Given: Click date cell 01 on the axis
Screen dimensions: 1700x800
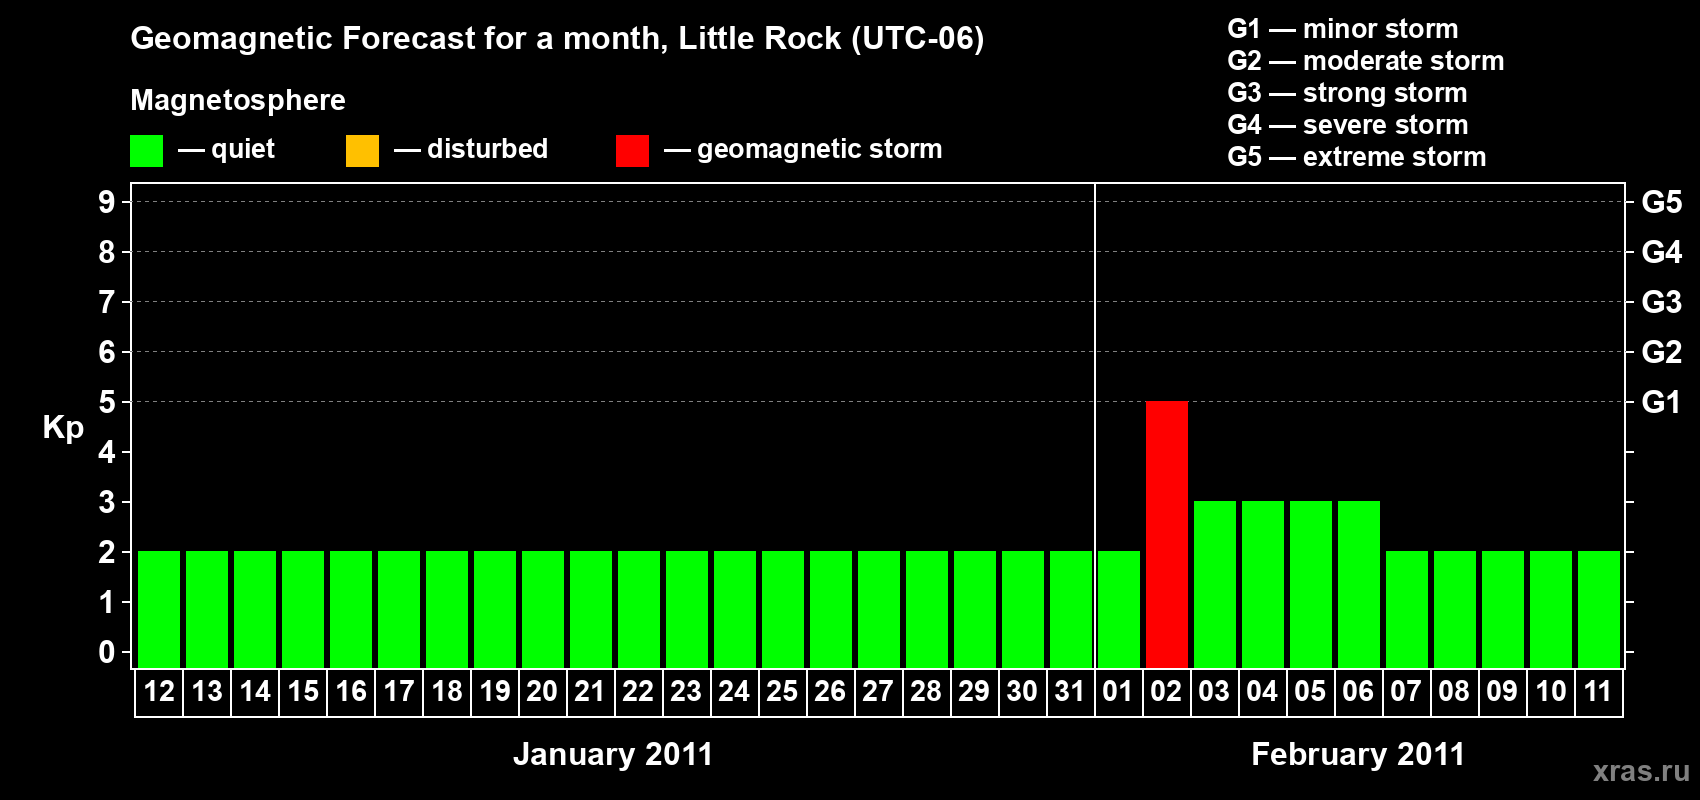Looking at the screenshot, I should point(1119,692).
